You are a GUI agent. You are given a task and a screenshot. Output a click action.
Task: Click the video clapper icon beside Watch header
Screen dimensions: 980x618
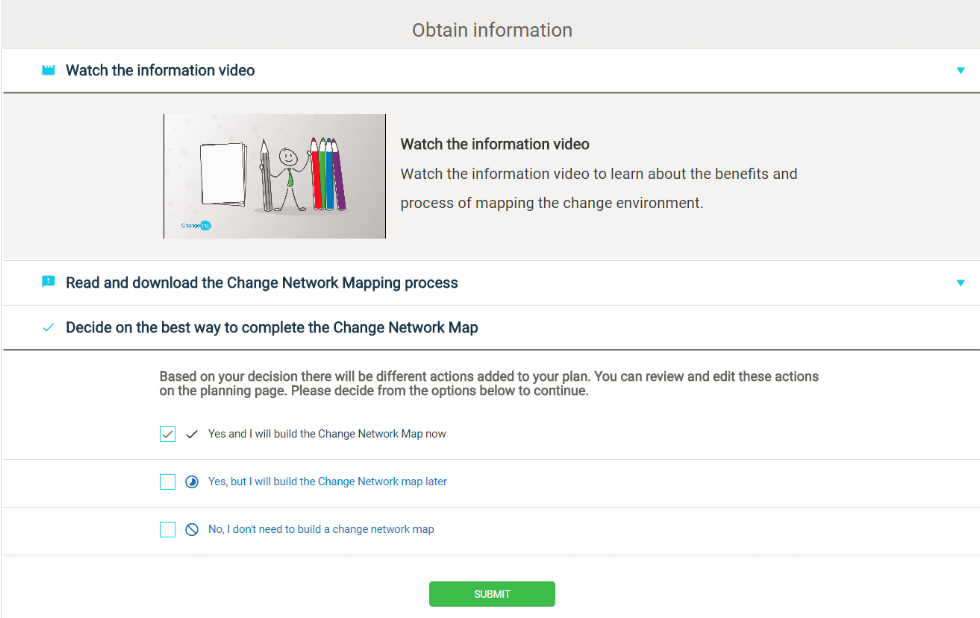48,71
